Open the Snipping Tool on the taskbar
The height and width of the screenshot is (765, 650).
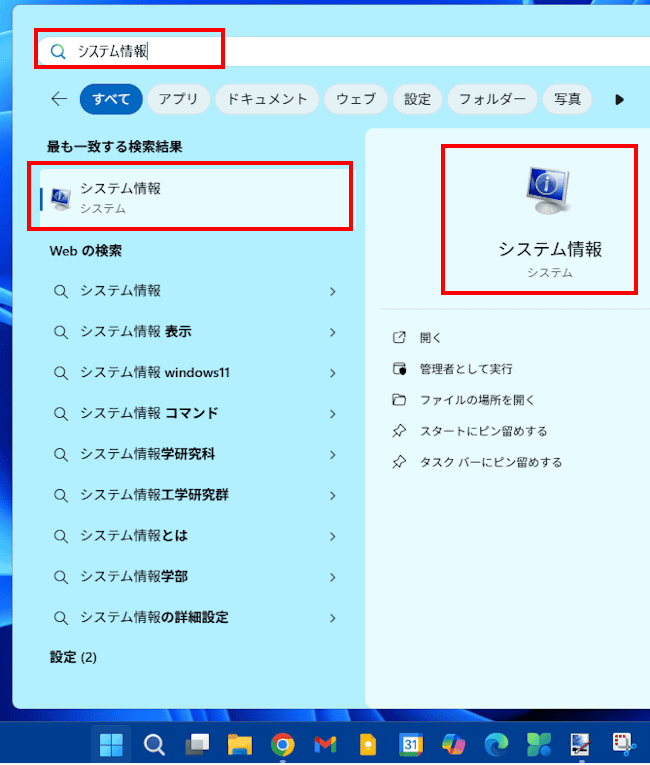click(624, 745)
